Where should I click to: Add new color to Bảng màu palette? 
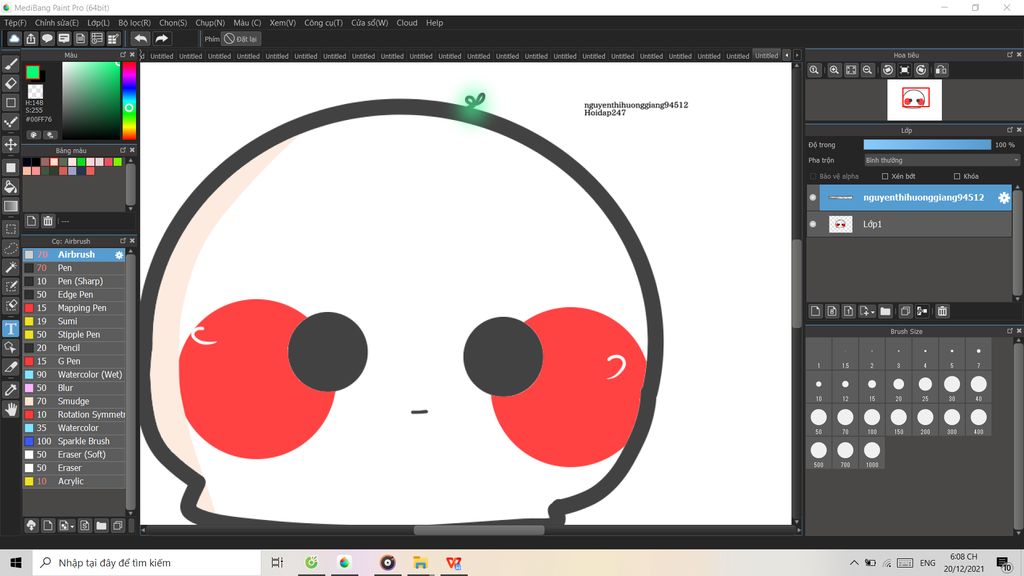(31, 221)
